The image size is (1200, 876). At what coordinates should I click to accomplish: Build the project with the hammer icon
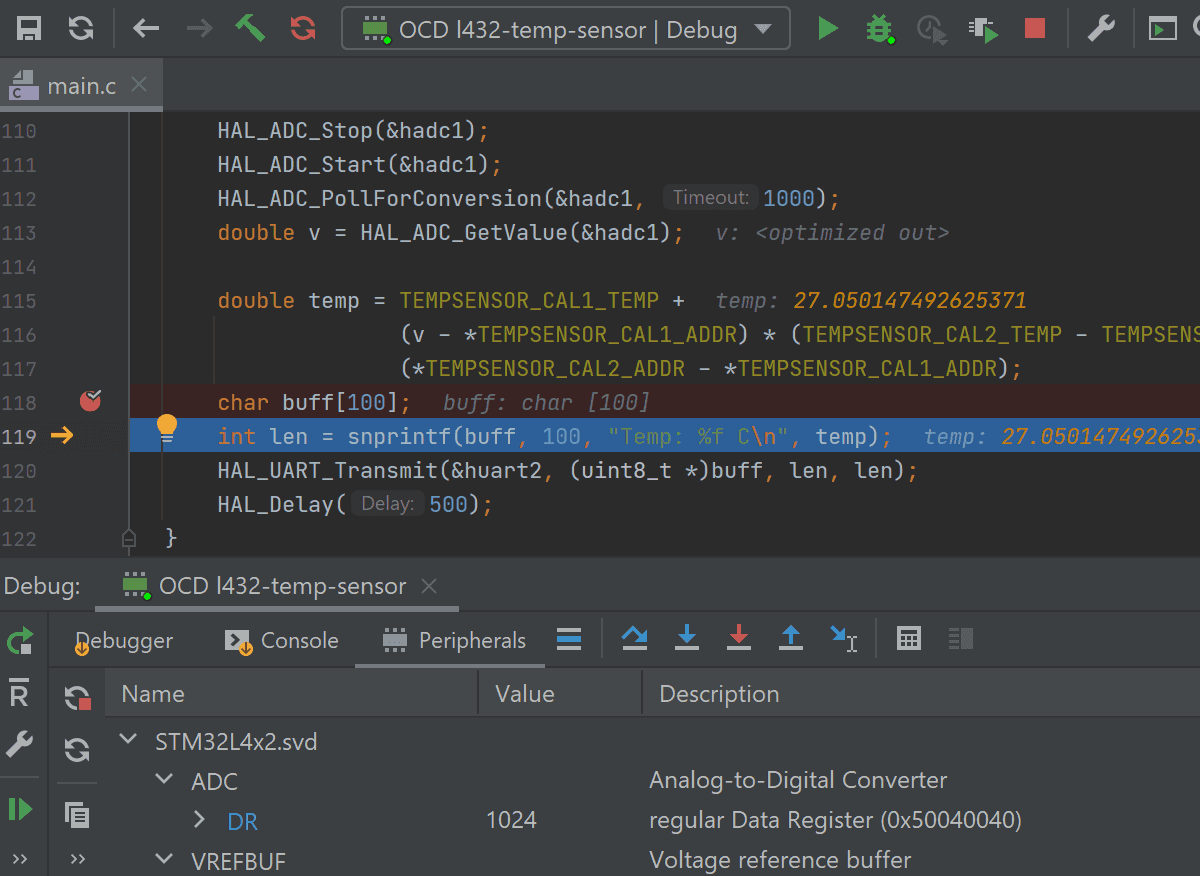point(250,28)
